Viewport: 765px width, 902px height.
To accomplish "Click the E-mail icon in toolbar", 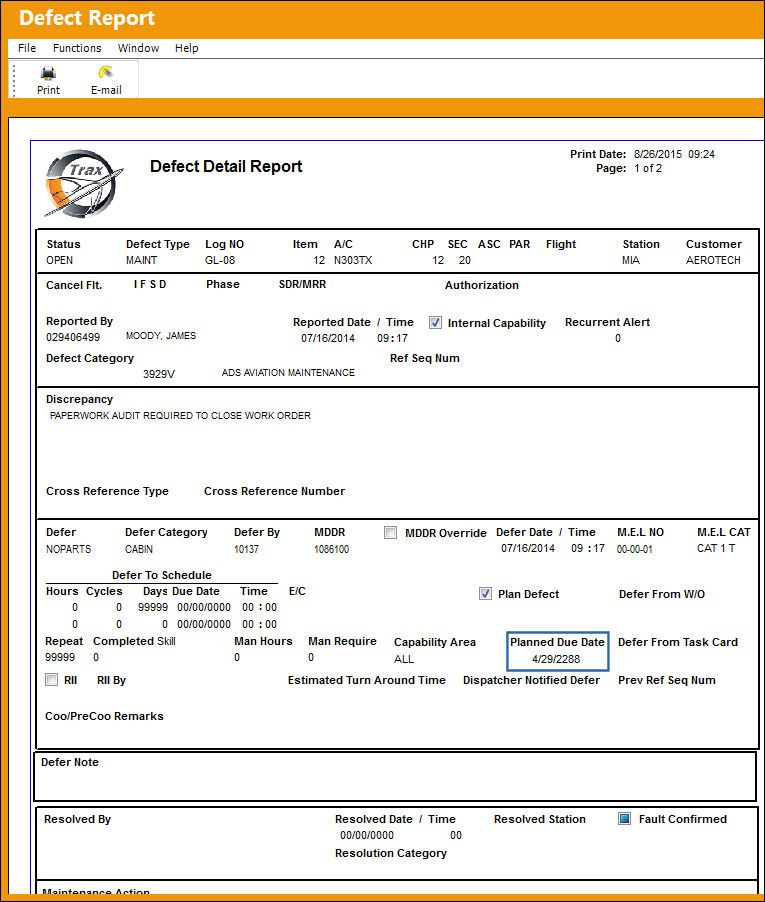I will tap(105, 72).
